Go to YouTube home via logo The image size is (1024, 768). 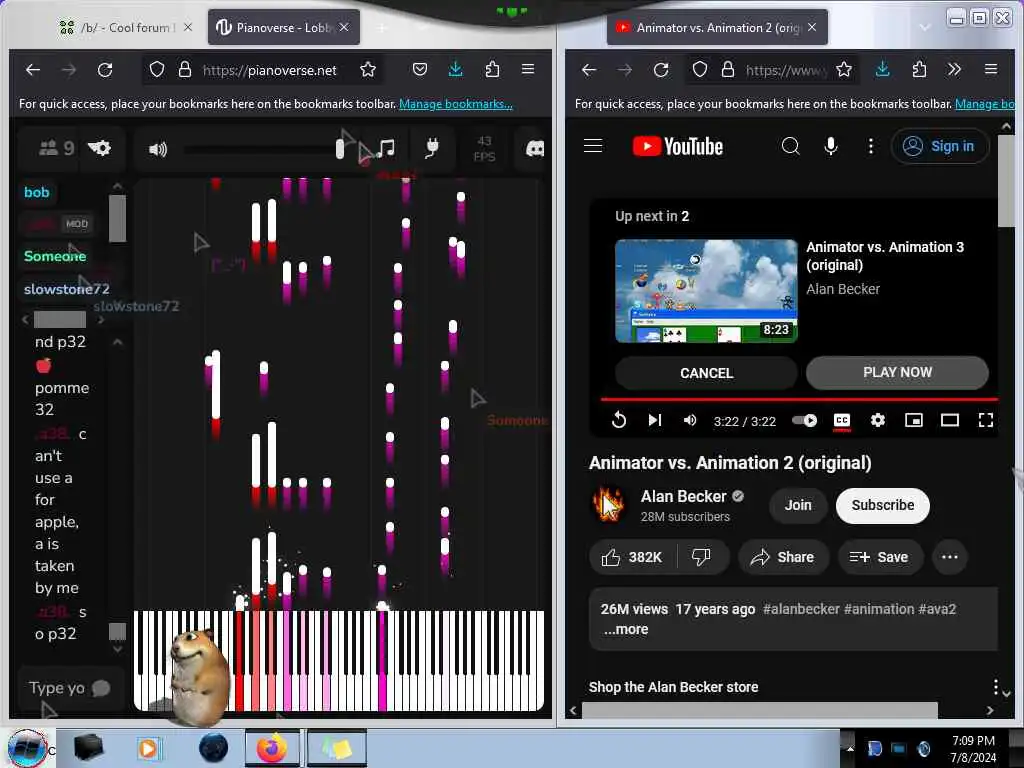tap(678, 146)
